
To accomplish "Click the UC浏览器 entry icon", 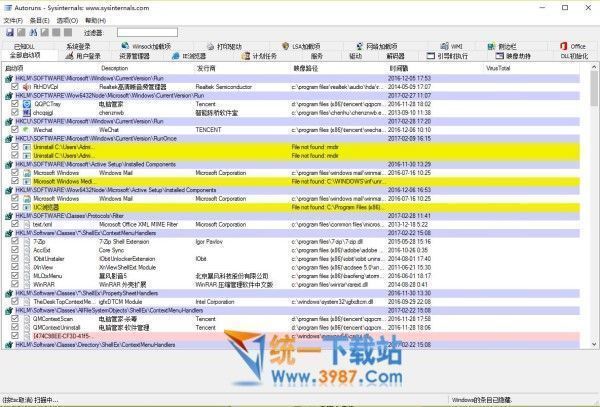I will 26,207.
